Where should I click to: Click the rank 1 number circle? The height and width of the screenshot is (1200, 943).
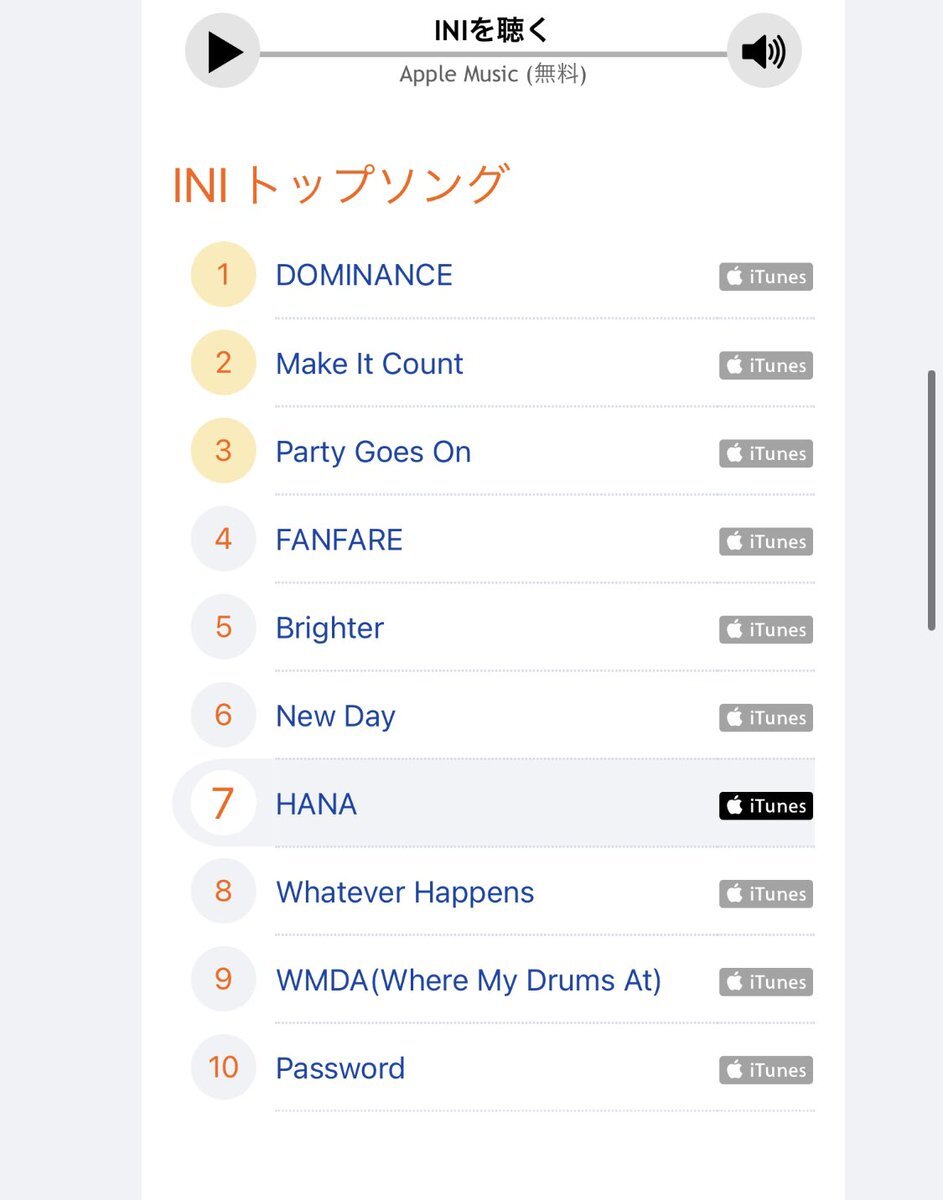tap(223, 274)
